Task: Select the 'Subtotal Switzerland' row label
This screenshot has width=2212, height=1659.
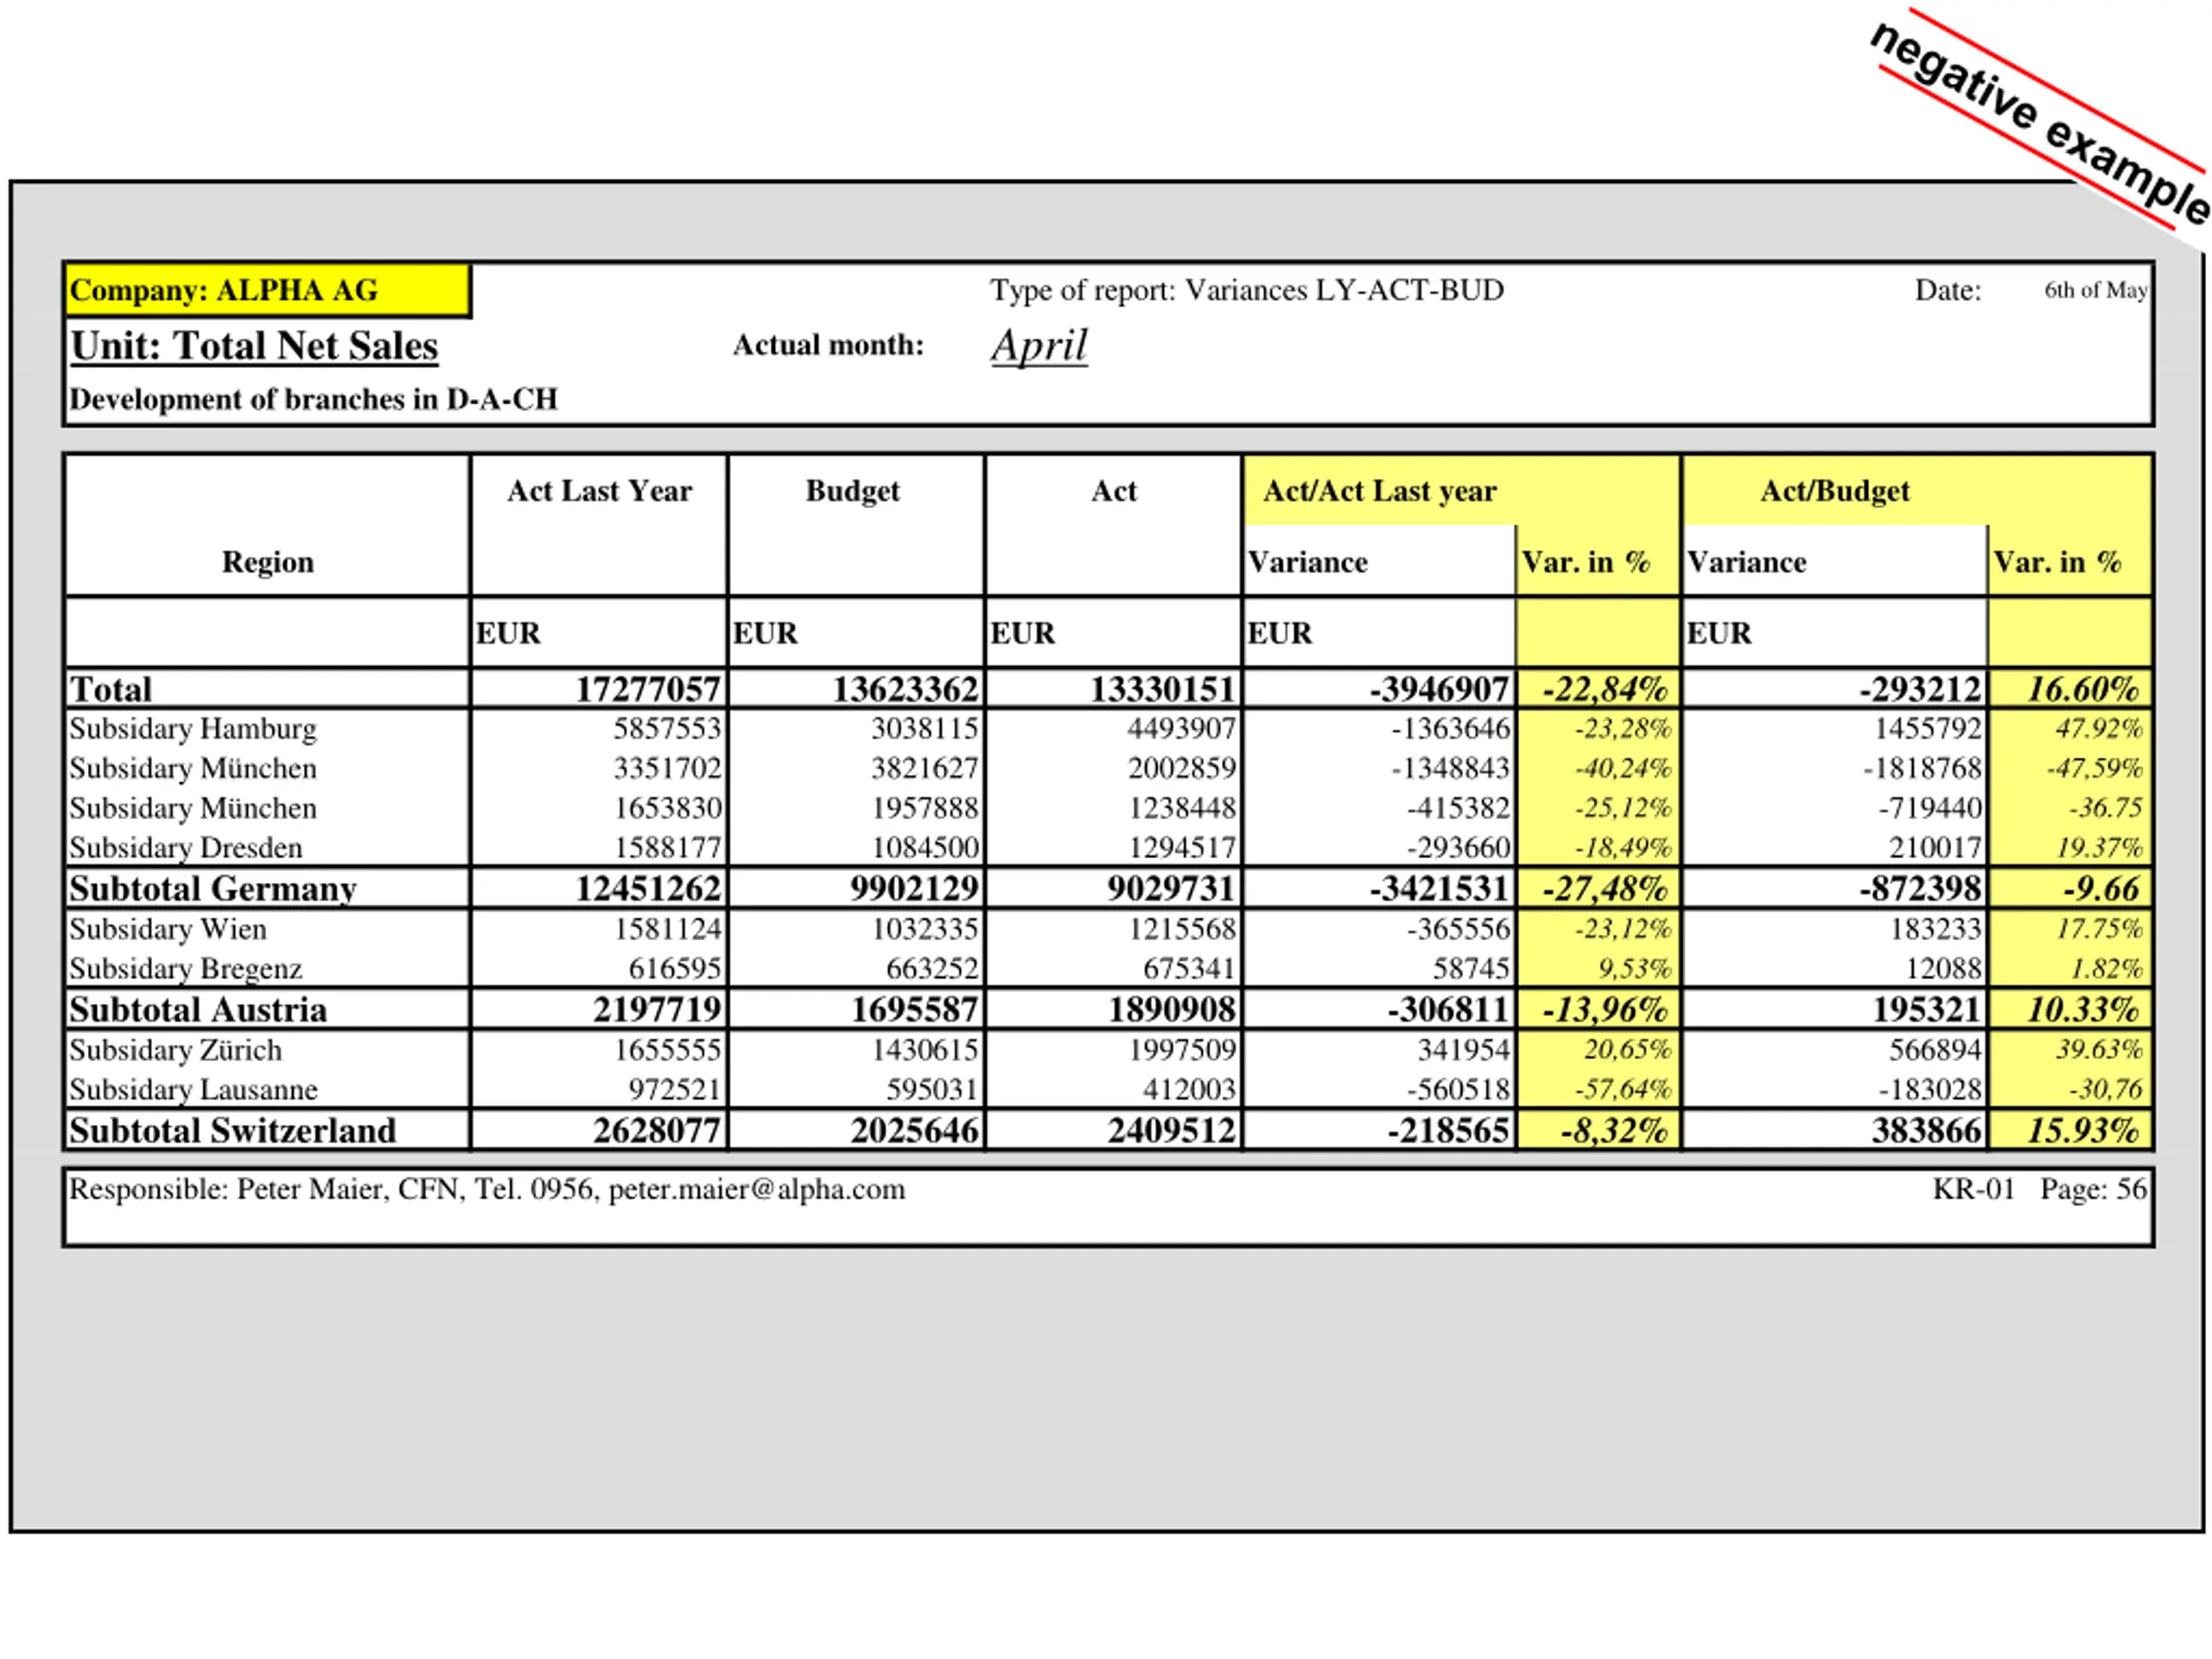Action: click(x=233, y=1131)
